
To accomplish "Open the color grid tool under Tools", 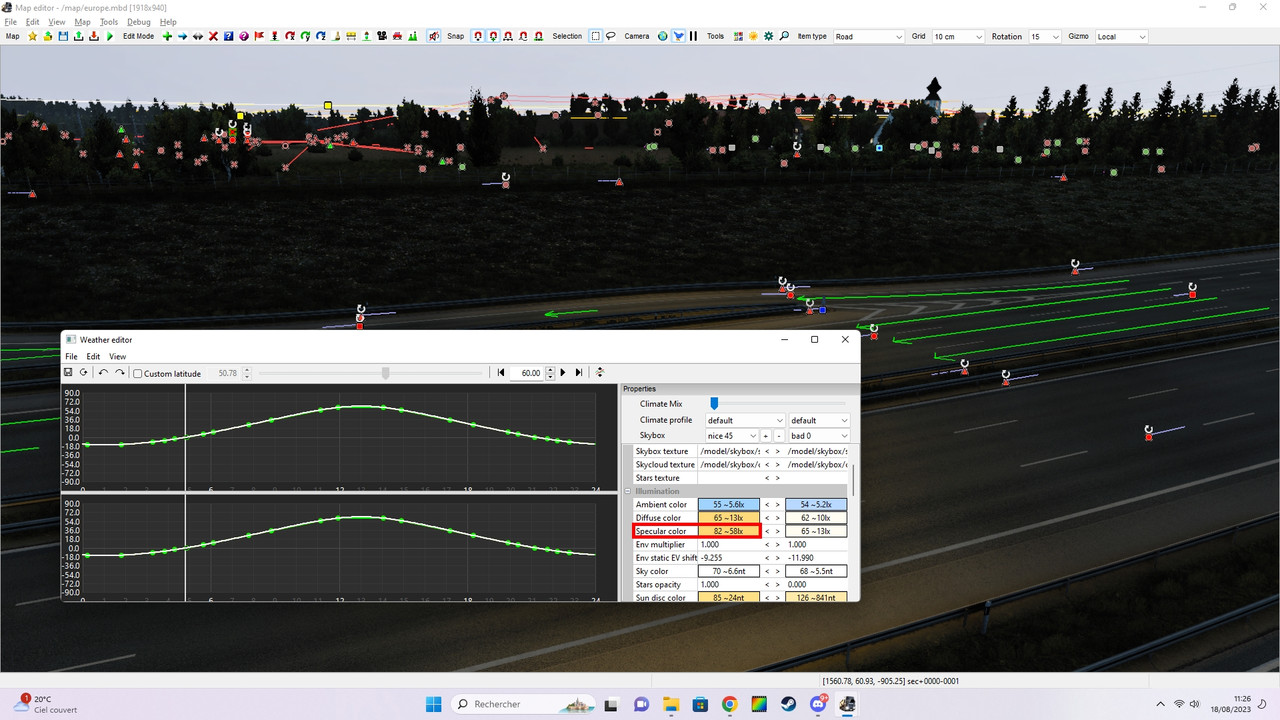I will pyautogui.click(x=737, y=36).
